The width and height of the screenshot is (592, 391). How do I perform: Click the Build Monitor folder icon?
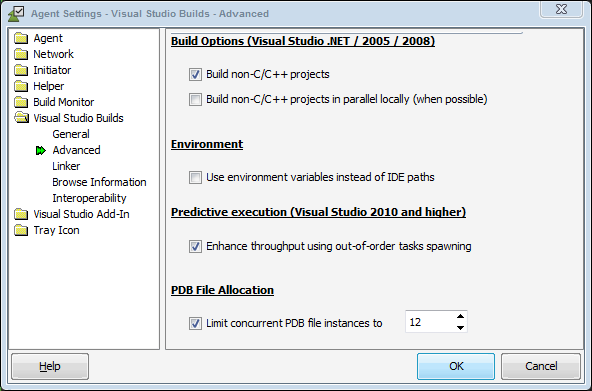click(21, 102)
